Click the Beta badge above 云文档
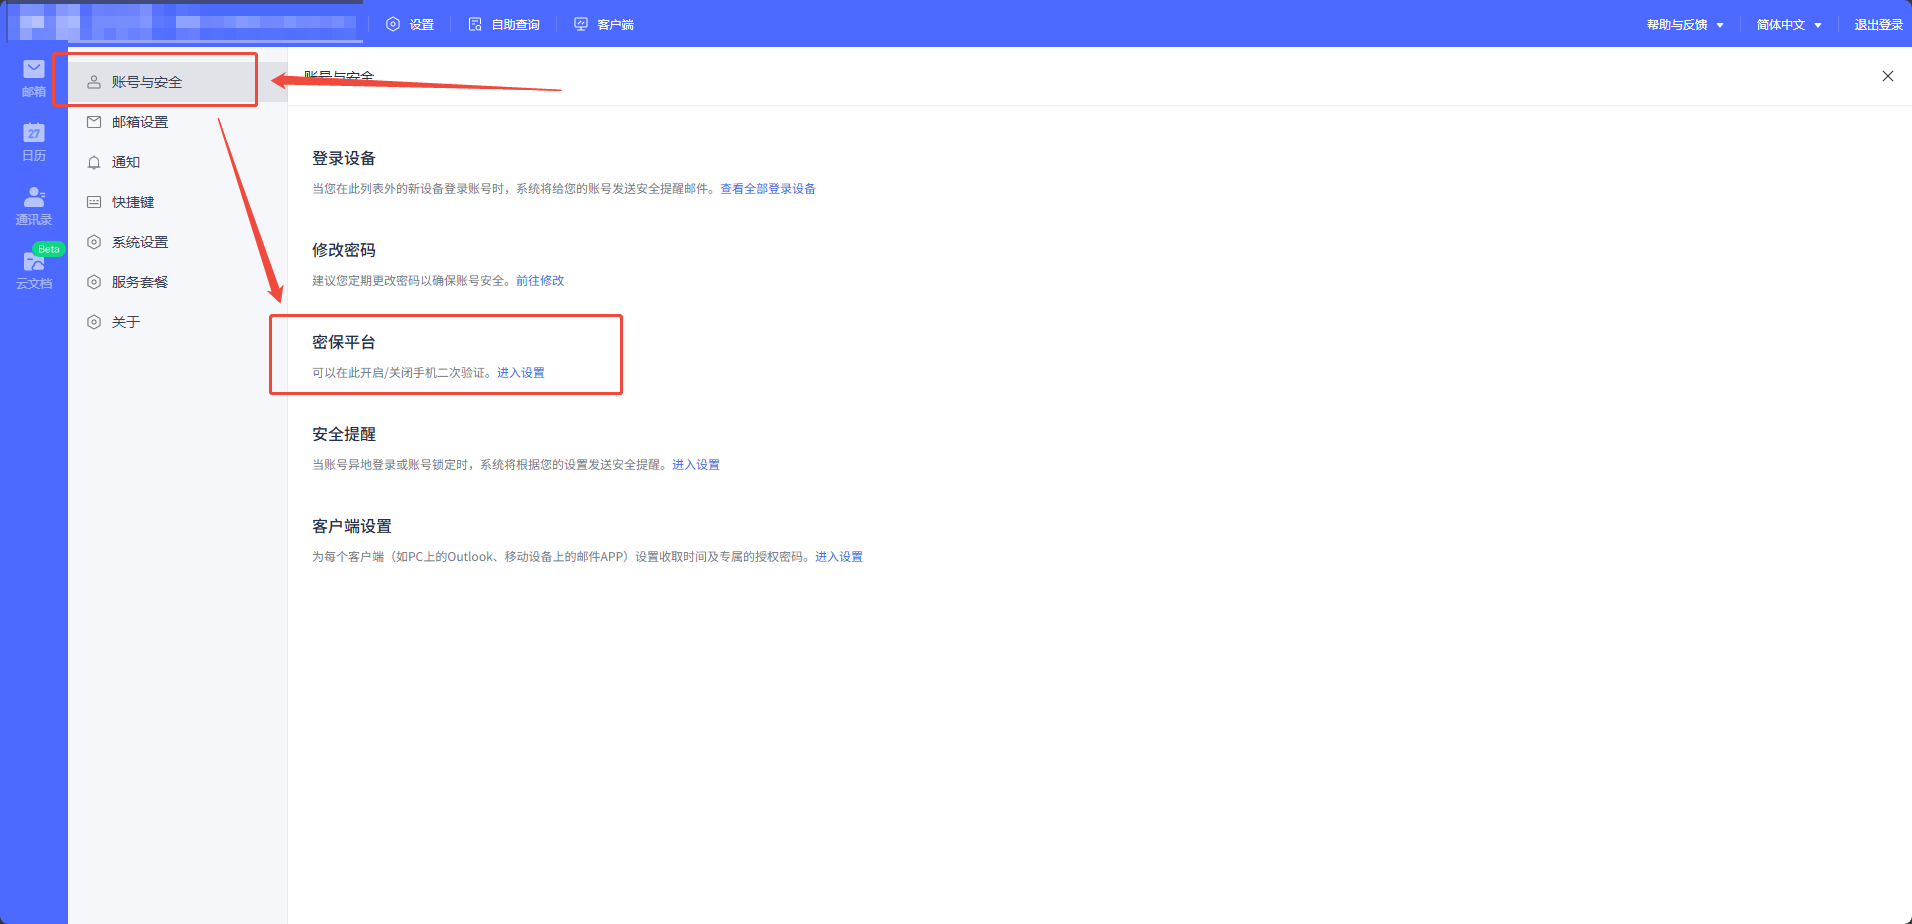The image size is (1912, 924). tap(49, 249)
